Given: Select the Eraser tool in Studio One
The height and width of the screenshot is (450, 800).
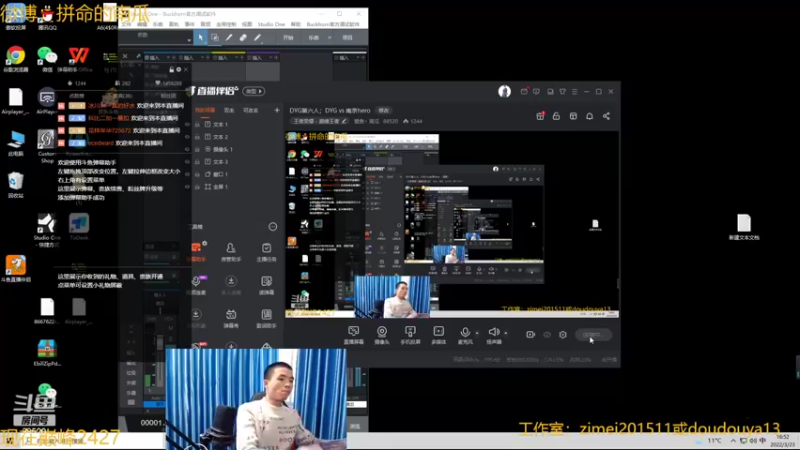Looking at the screenshot, I should point(243,37).
